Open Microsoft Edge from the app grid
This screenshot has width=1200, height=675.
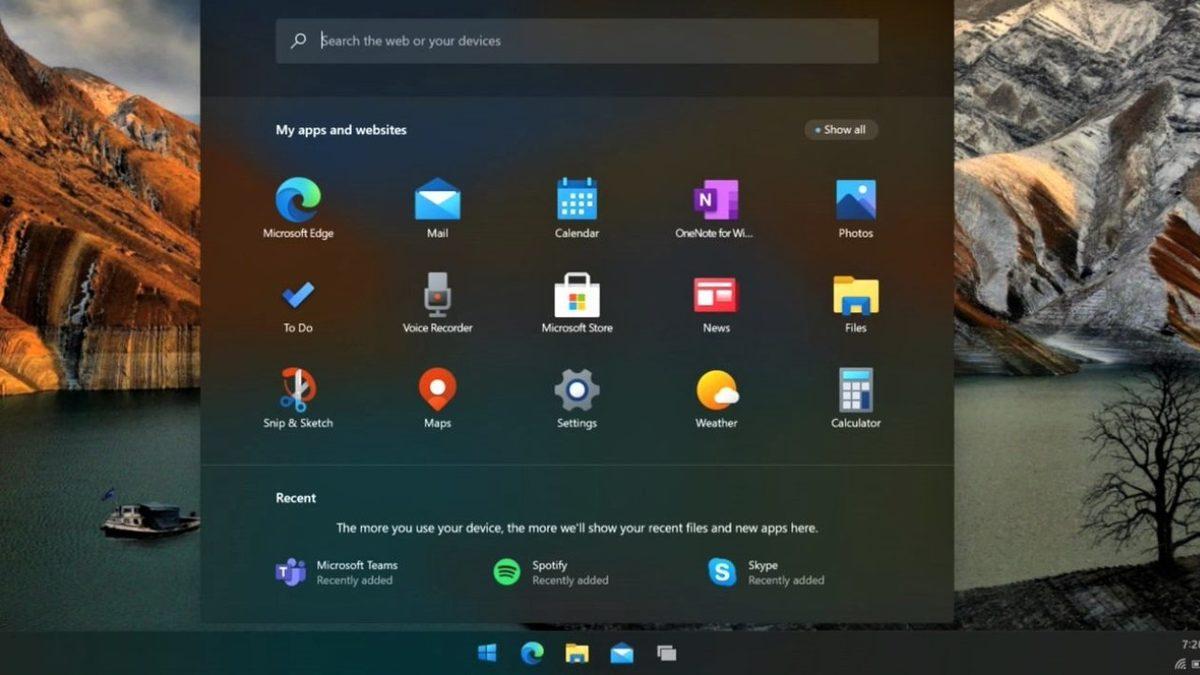click(x=297, y=200)
